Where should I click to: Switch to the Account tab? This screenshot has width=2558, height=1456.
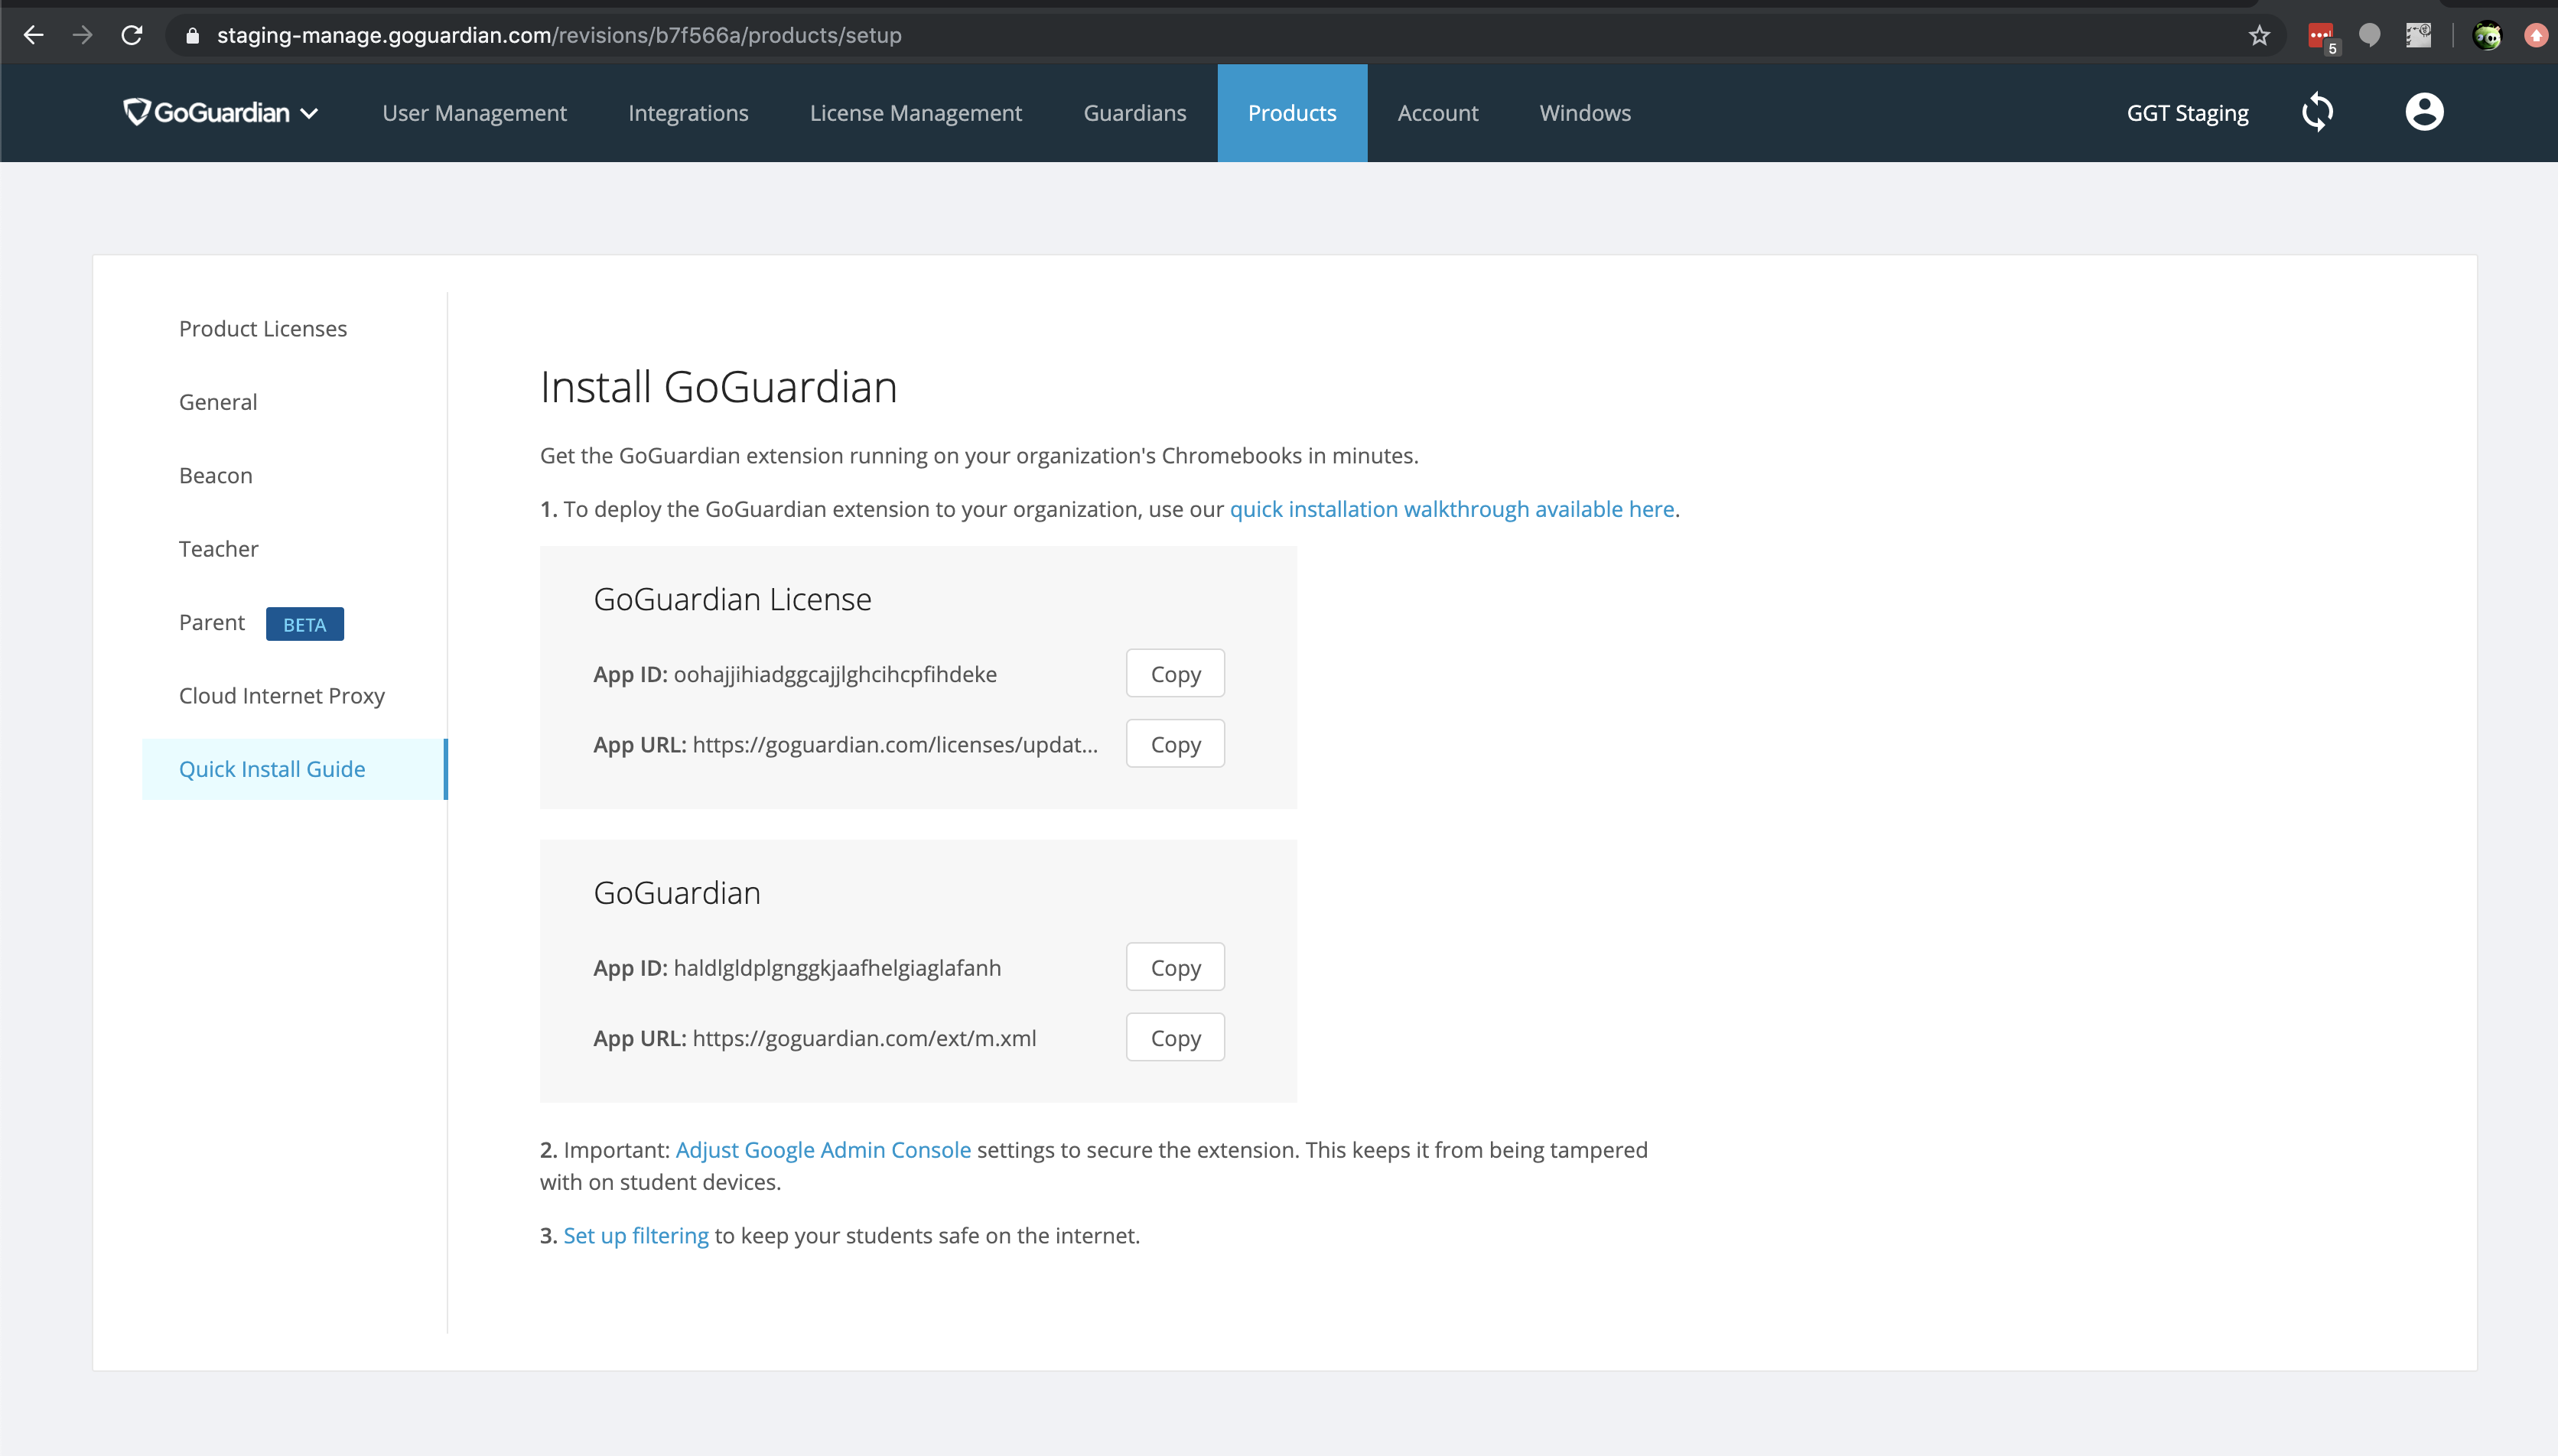point(1437,112)
